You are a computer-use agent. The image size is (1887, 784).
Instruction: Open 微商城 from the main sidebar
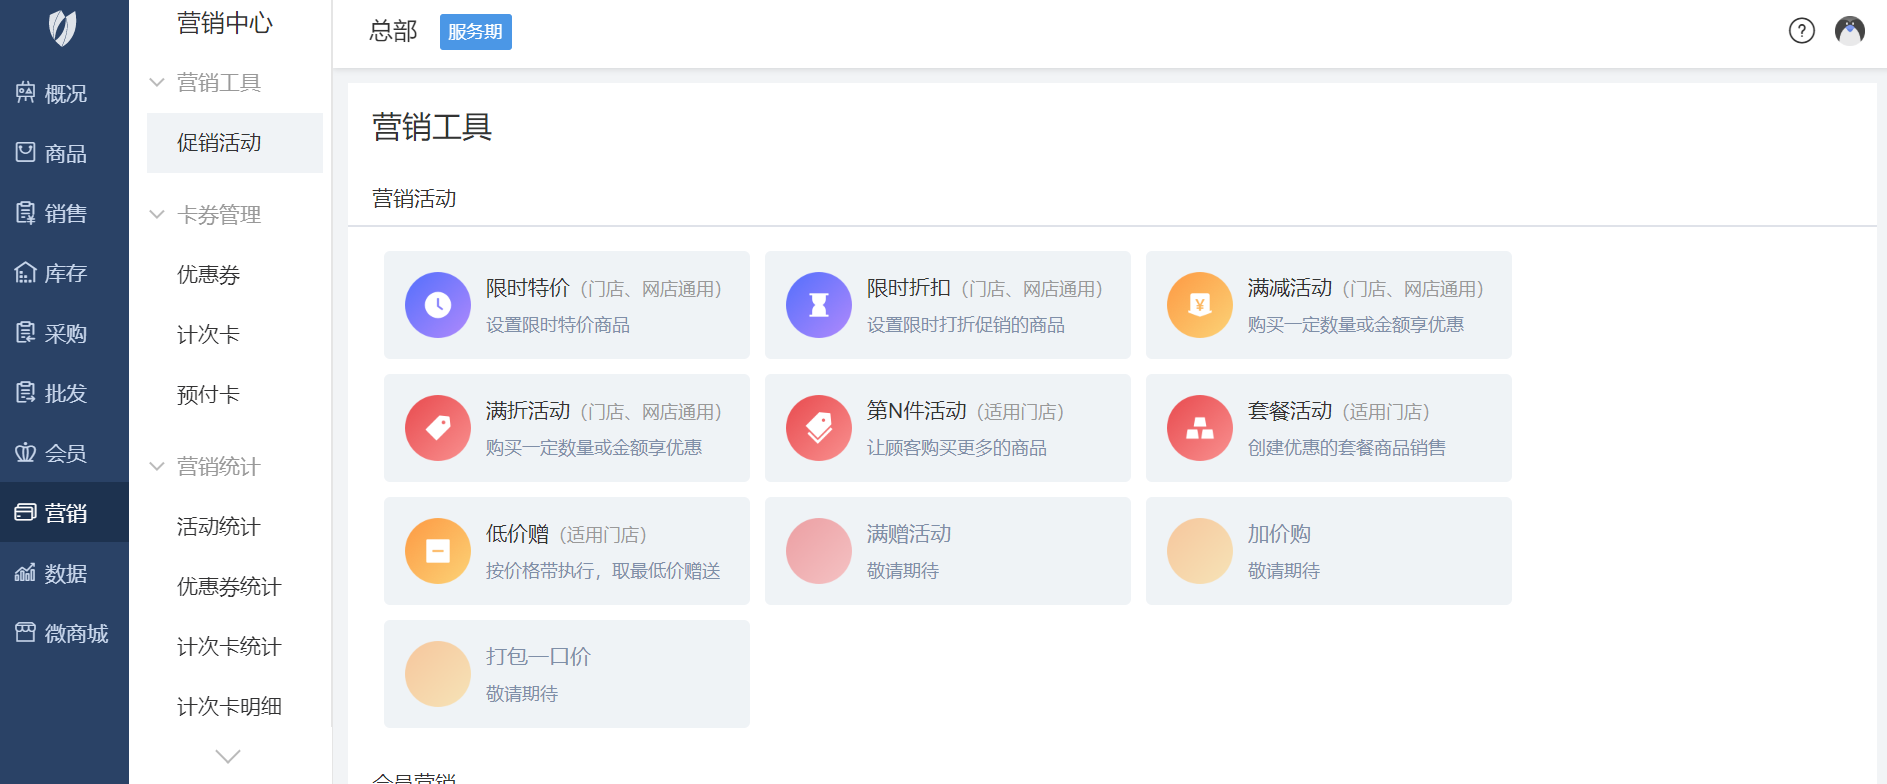point(64,633)
